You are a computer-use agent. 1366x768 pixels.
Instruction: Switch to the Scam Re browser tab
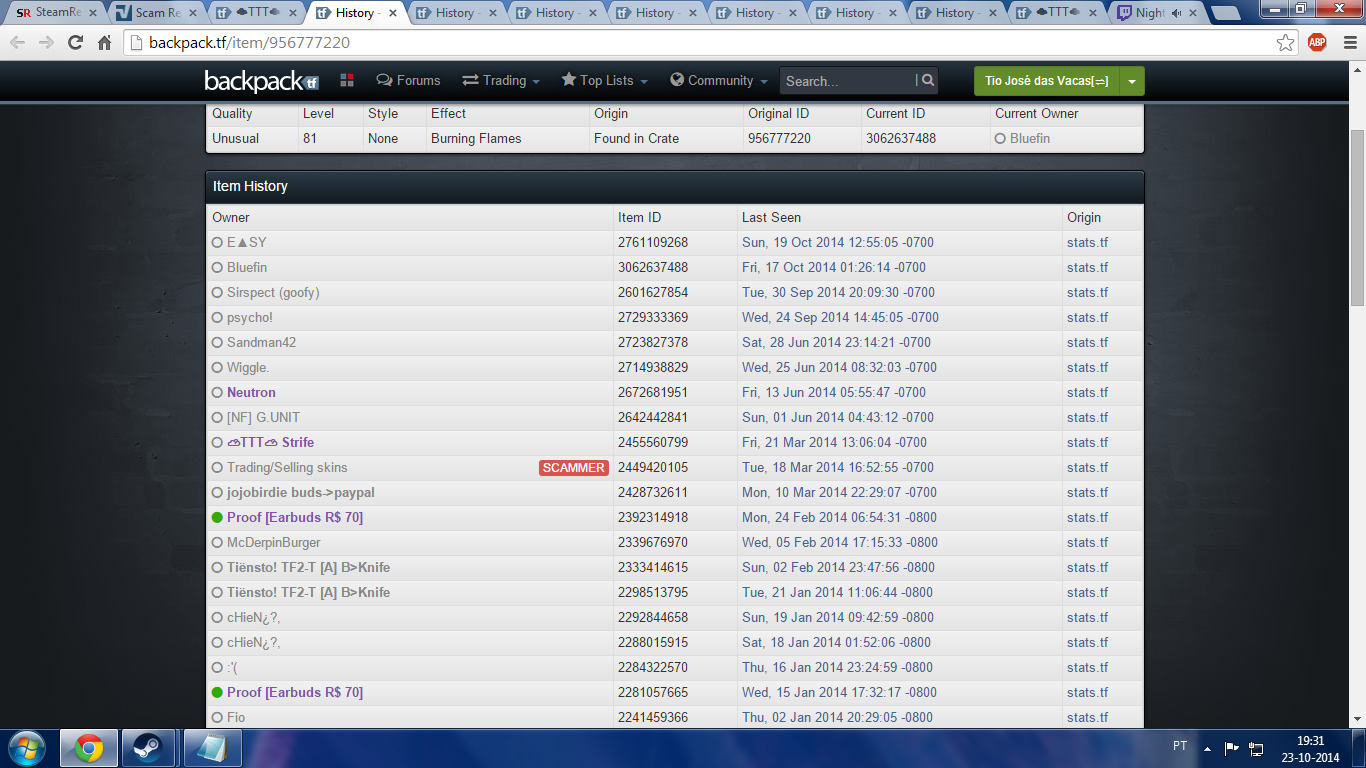[x=155, y=13]
